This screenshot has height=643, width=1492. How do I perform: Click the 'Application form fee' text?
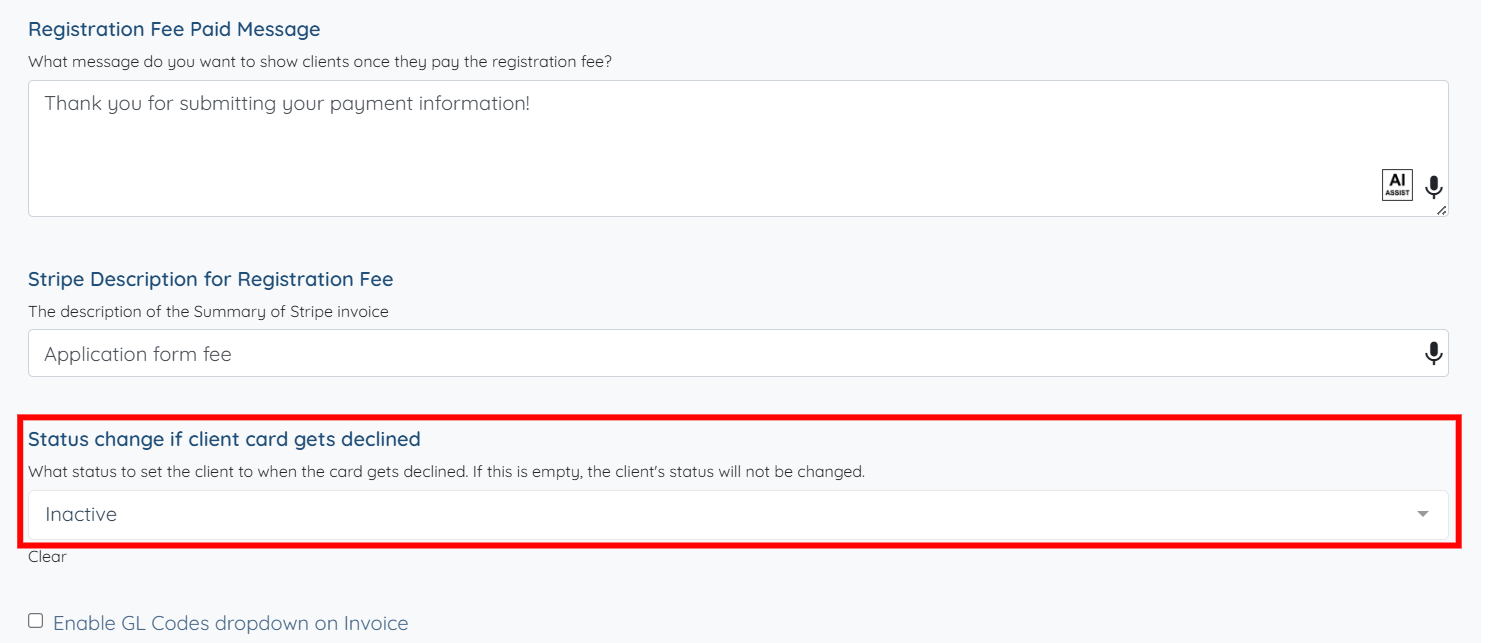[x=138, y=354]
